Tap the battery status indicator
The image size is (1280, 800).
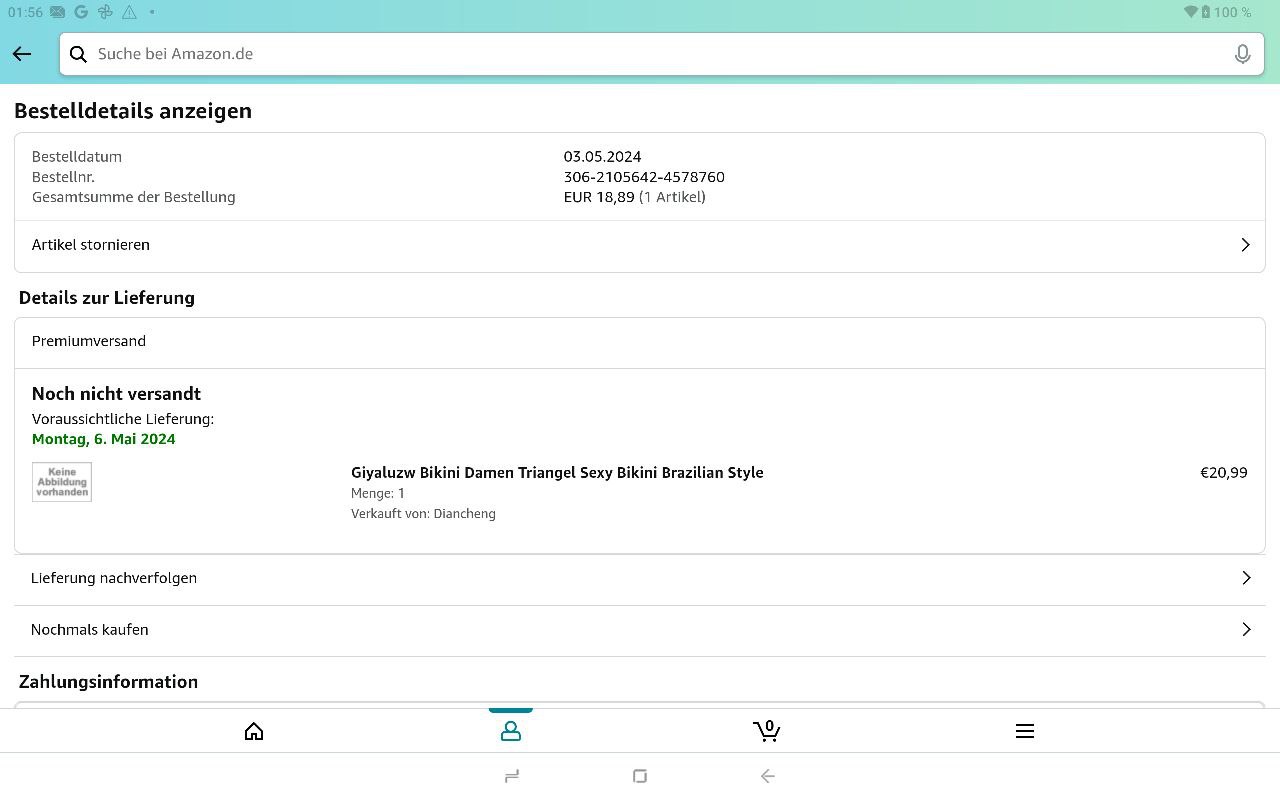[1205, 12]
